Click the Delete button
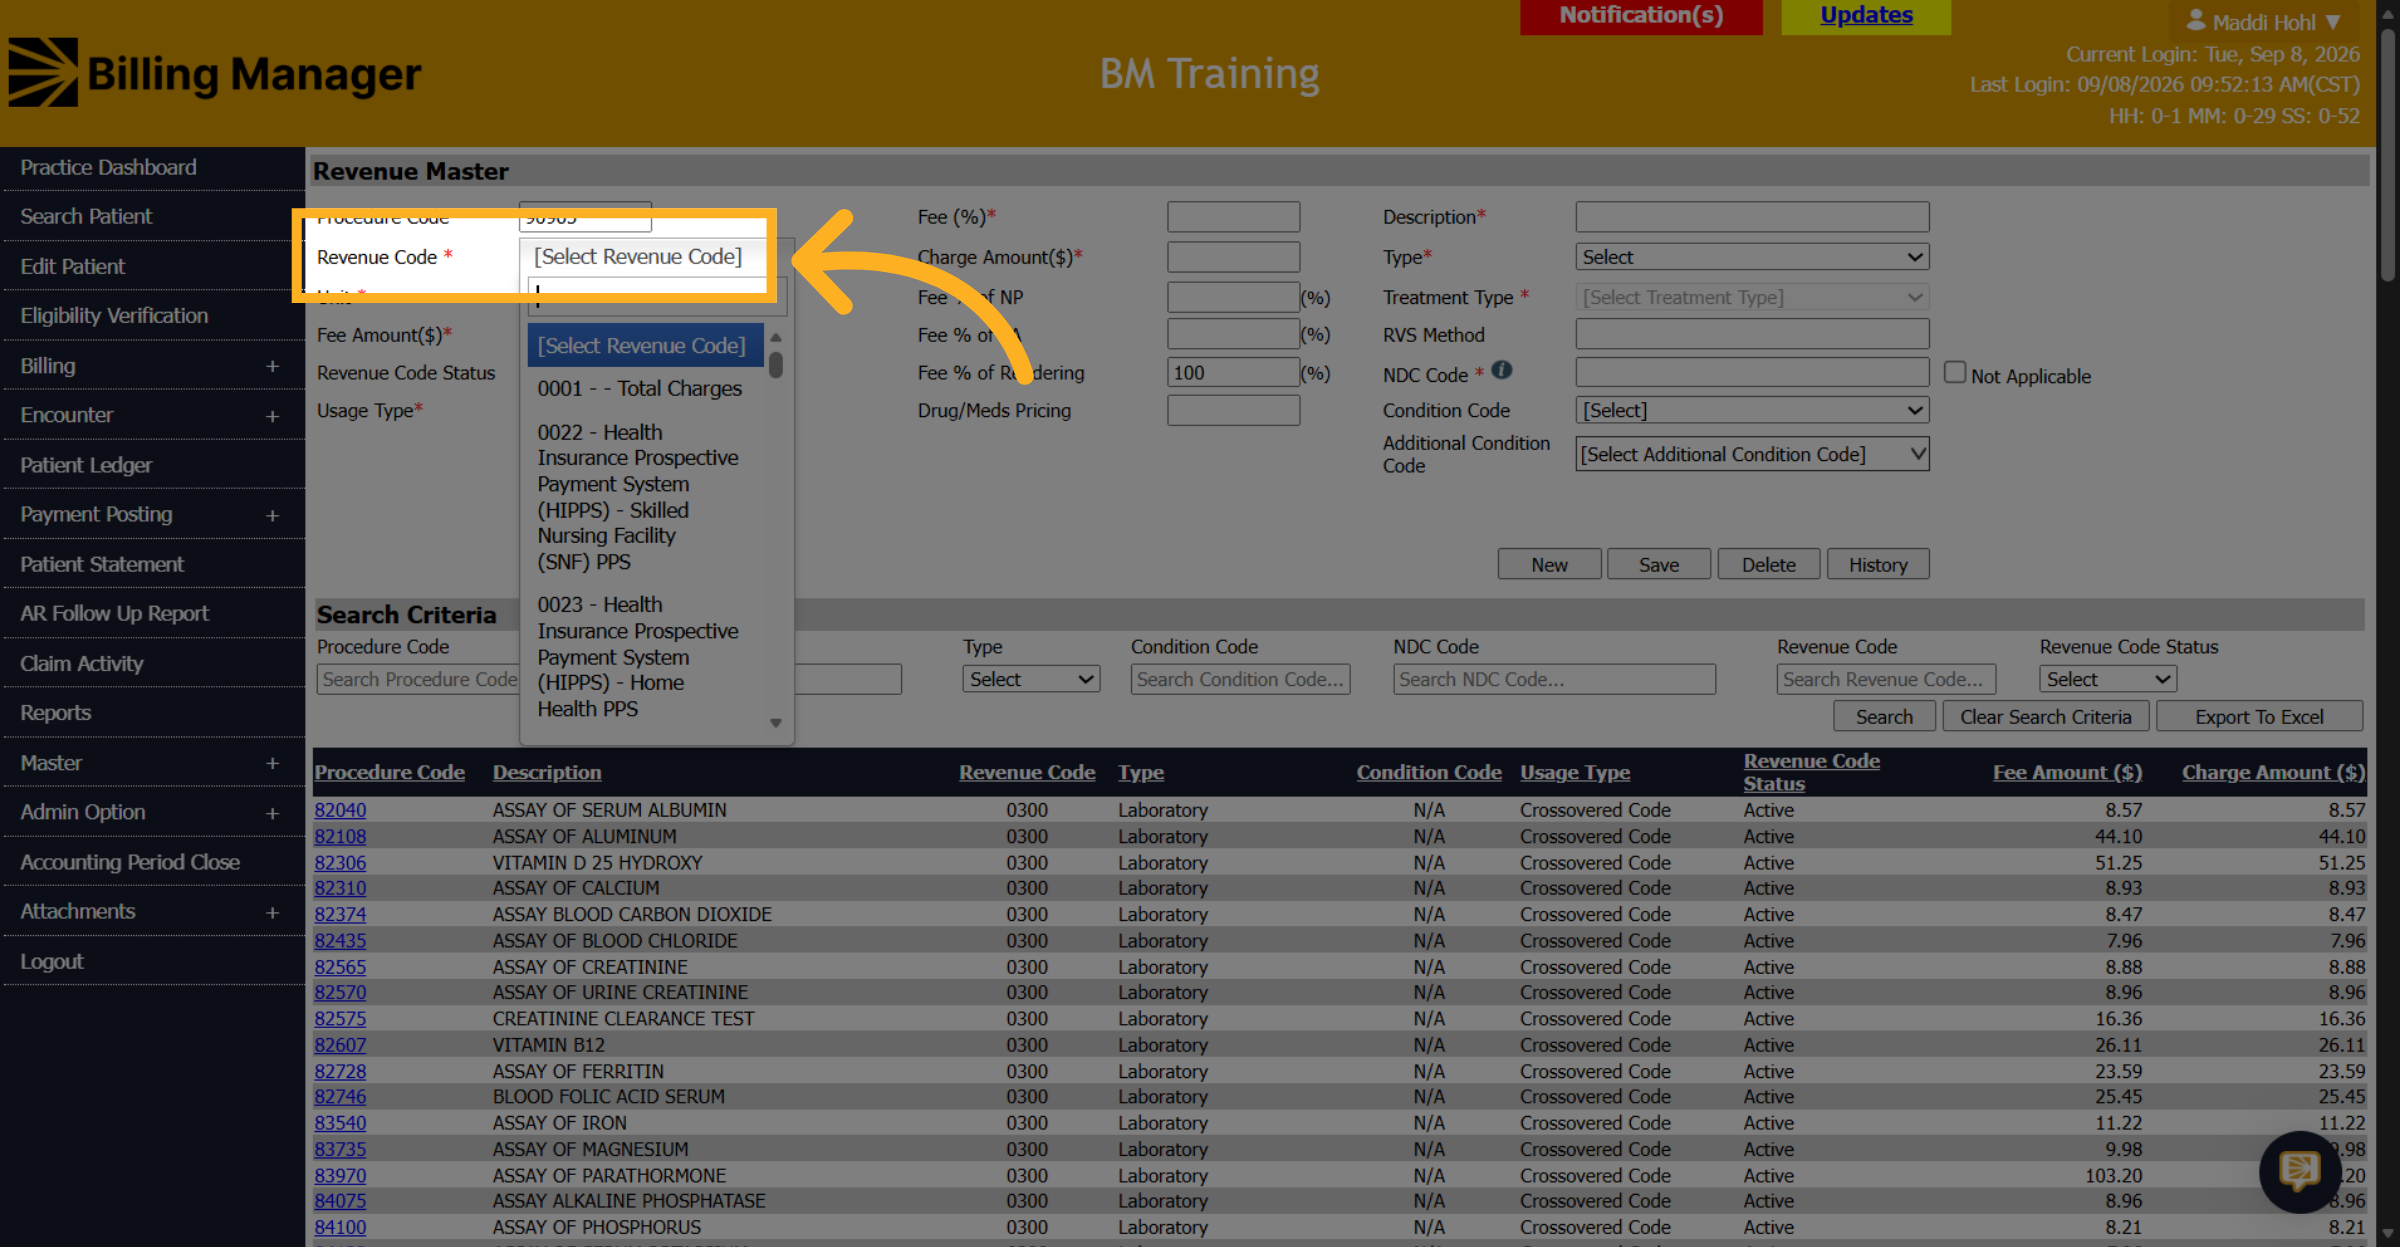Screen dimensions: 2400x1247 1768,564
